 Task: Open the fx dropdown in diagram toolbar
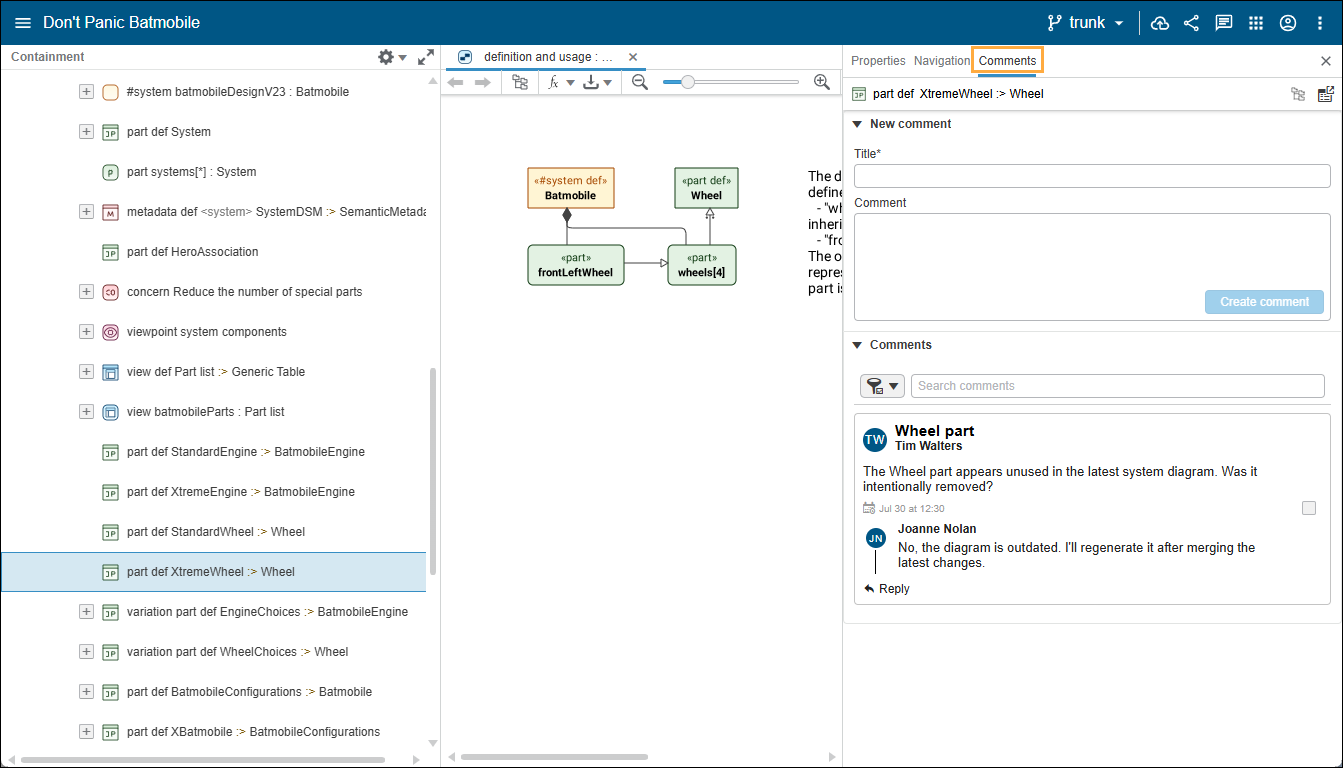(x=561, y=82)
